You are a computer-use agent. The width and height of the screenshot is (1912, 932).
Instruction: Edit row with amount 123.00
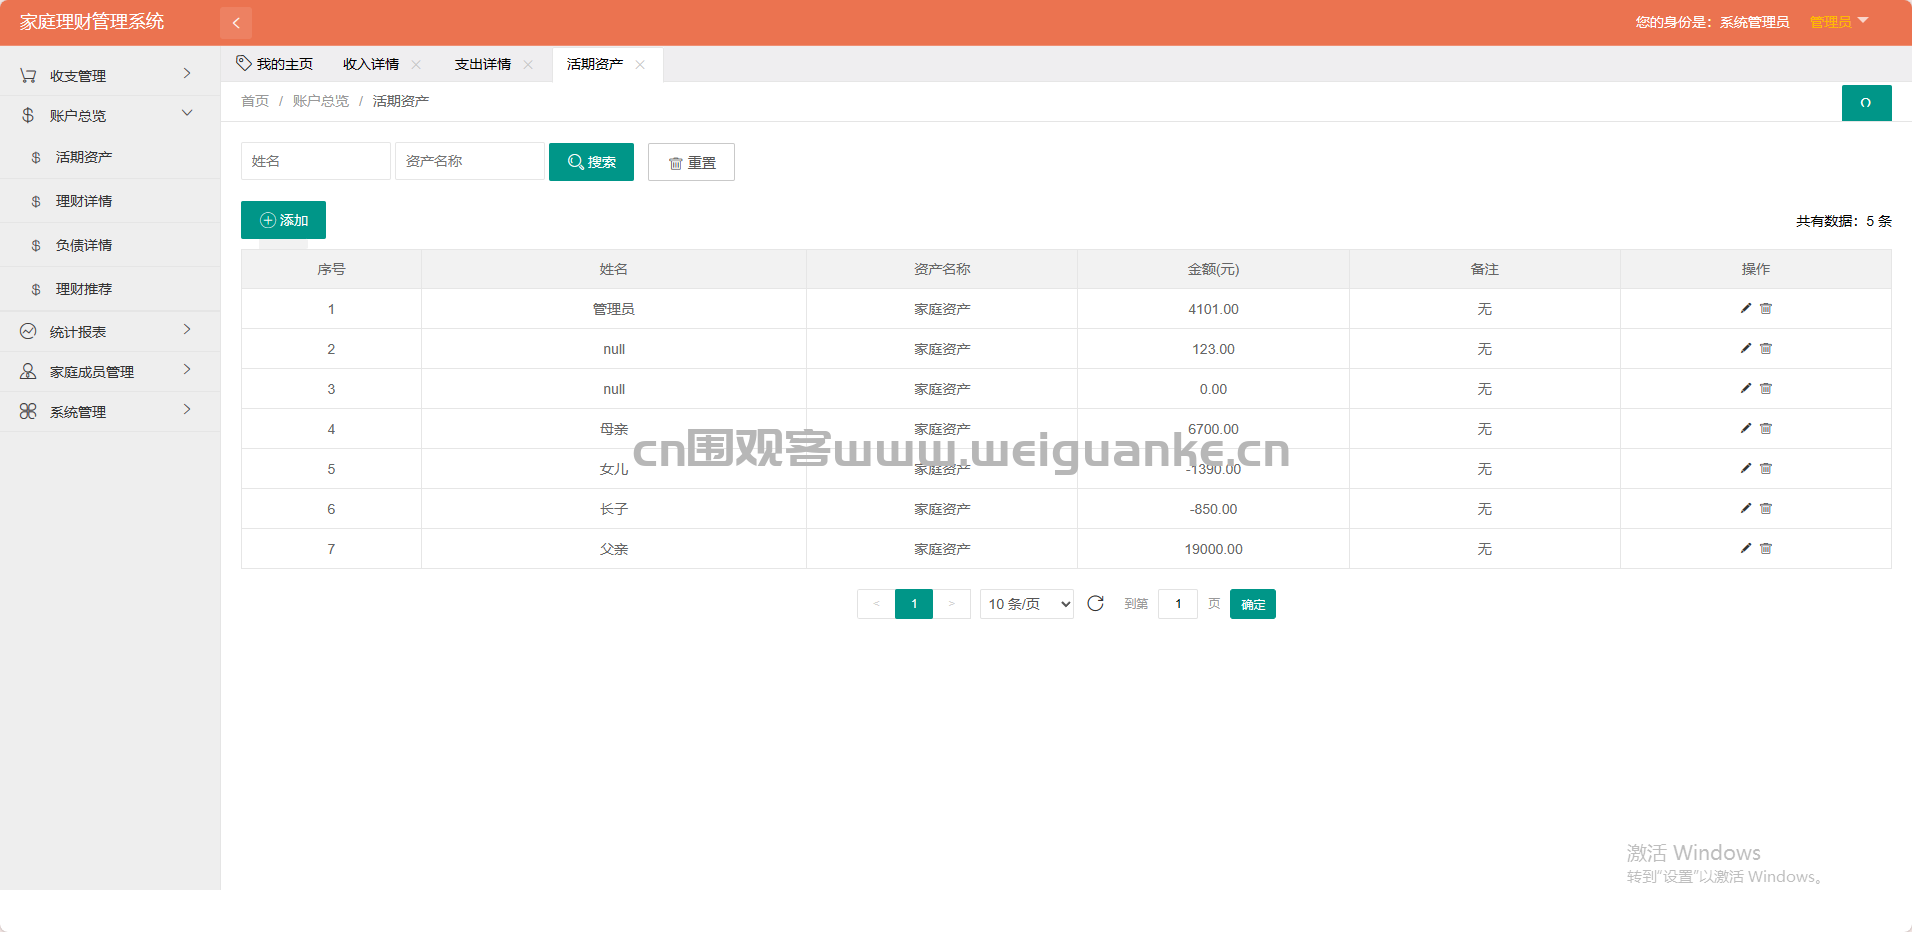tap(1746, 348)
